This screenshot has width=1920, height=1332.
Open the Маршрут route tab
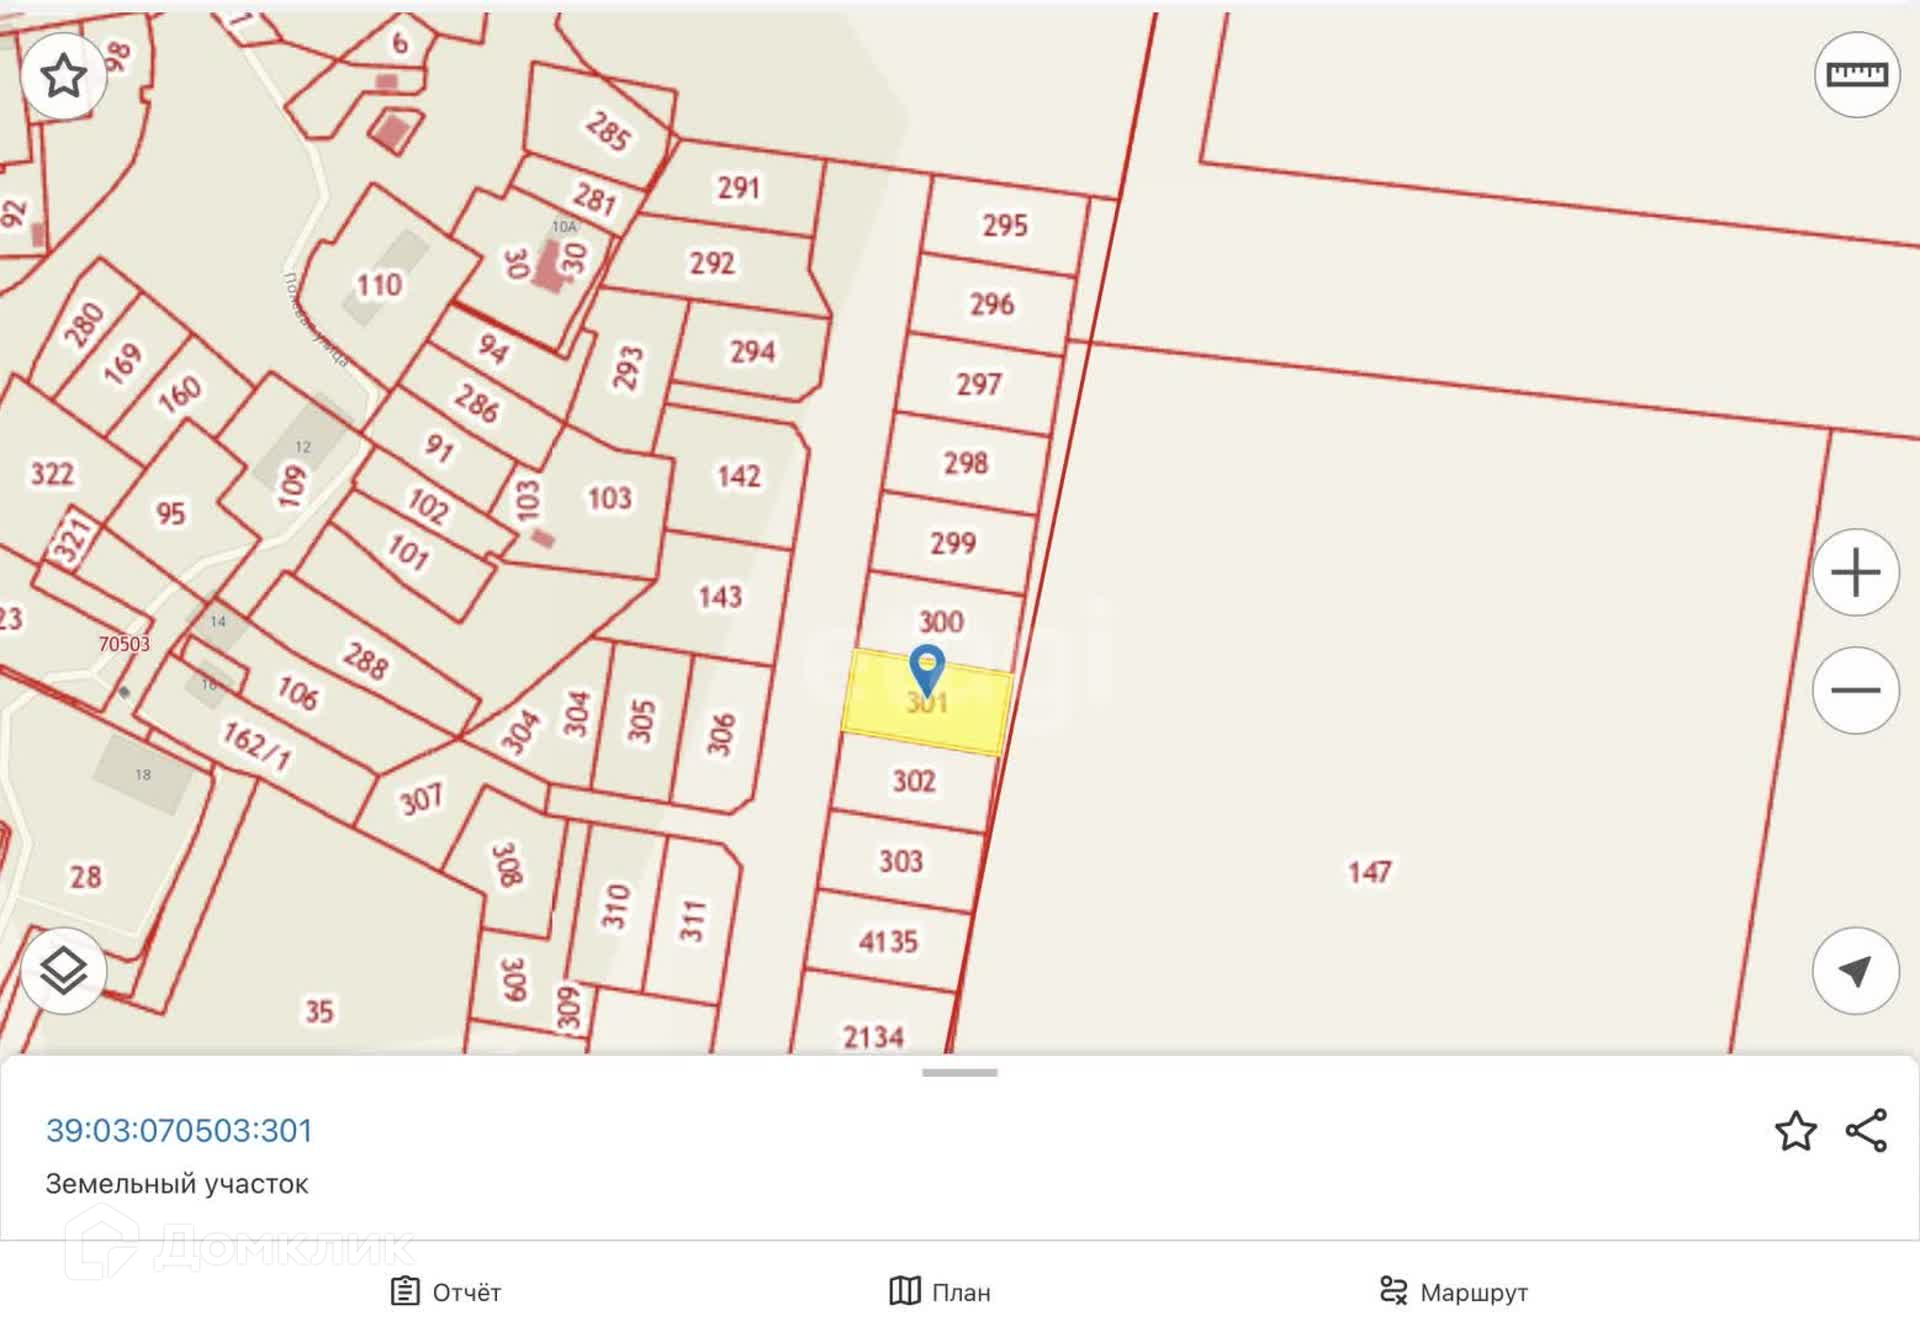click(x=1453, y=1292)
